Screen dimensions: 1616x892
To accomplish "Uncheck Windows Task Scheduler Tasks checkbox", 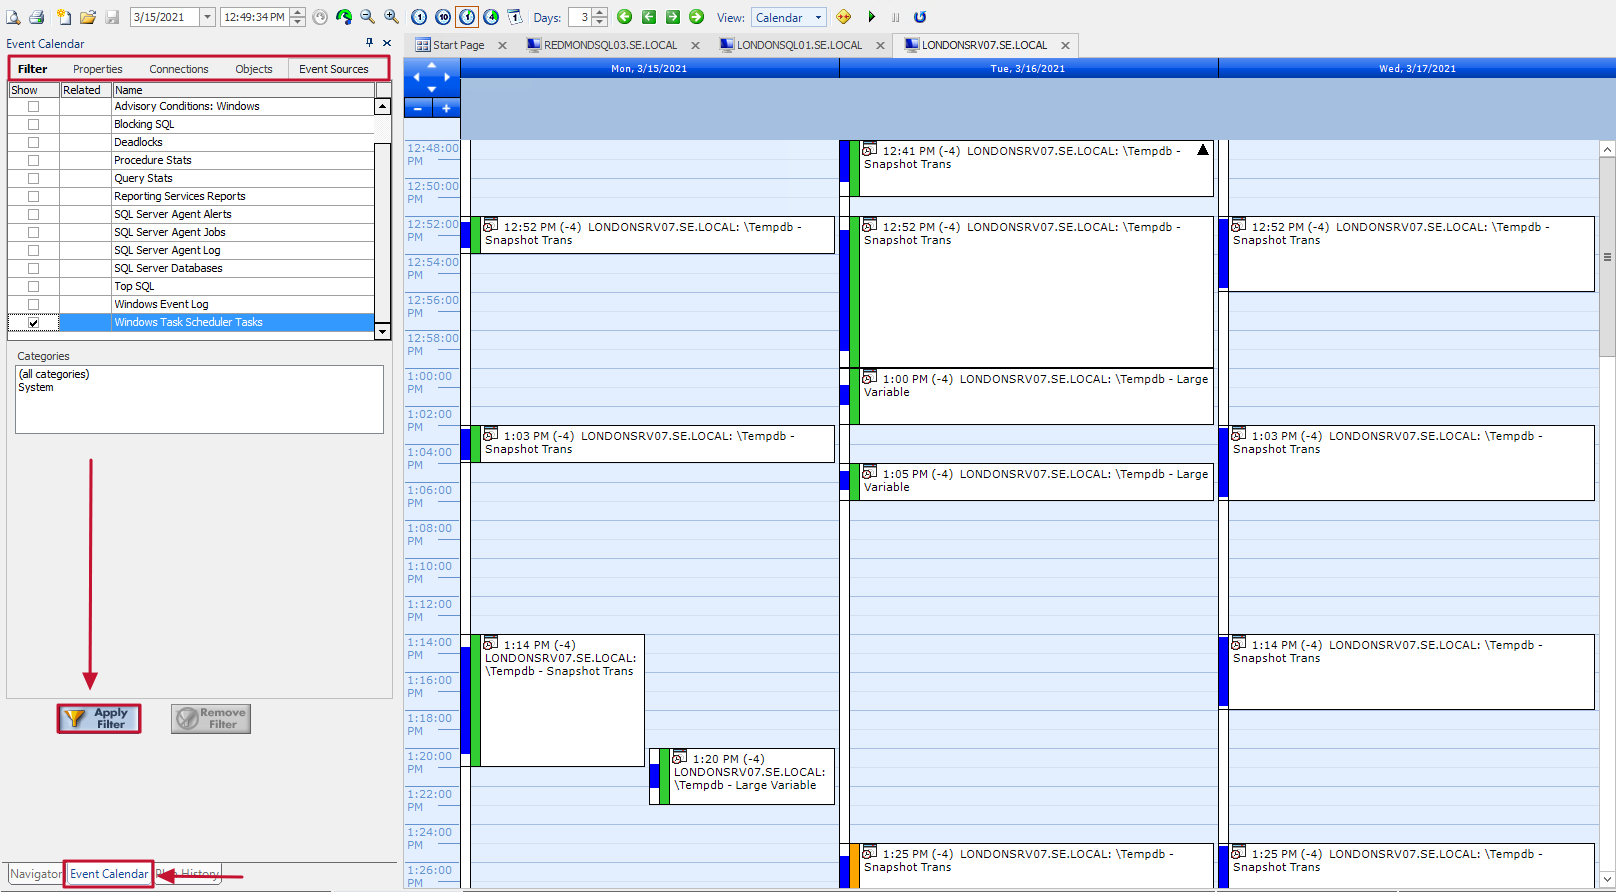I will coord(33,322).
